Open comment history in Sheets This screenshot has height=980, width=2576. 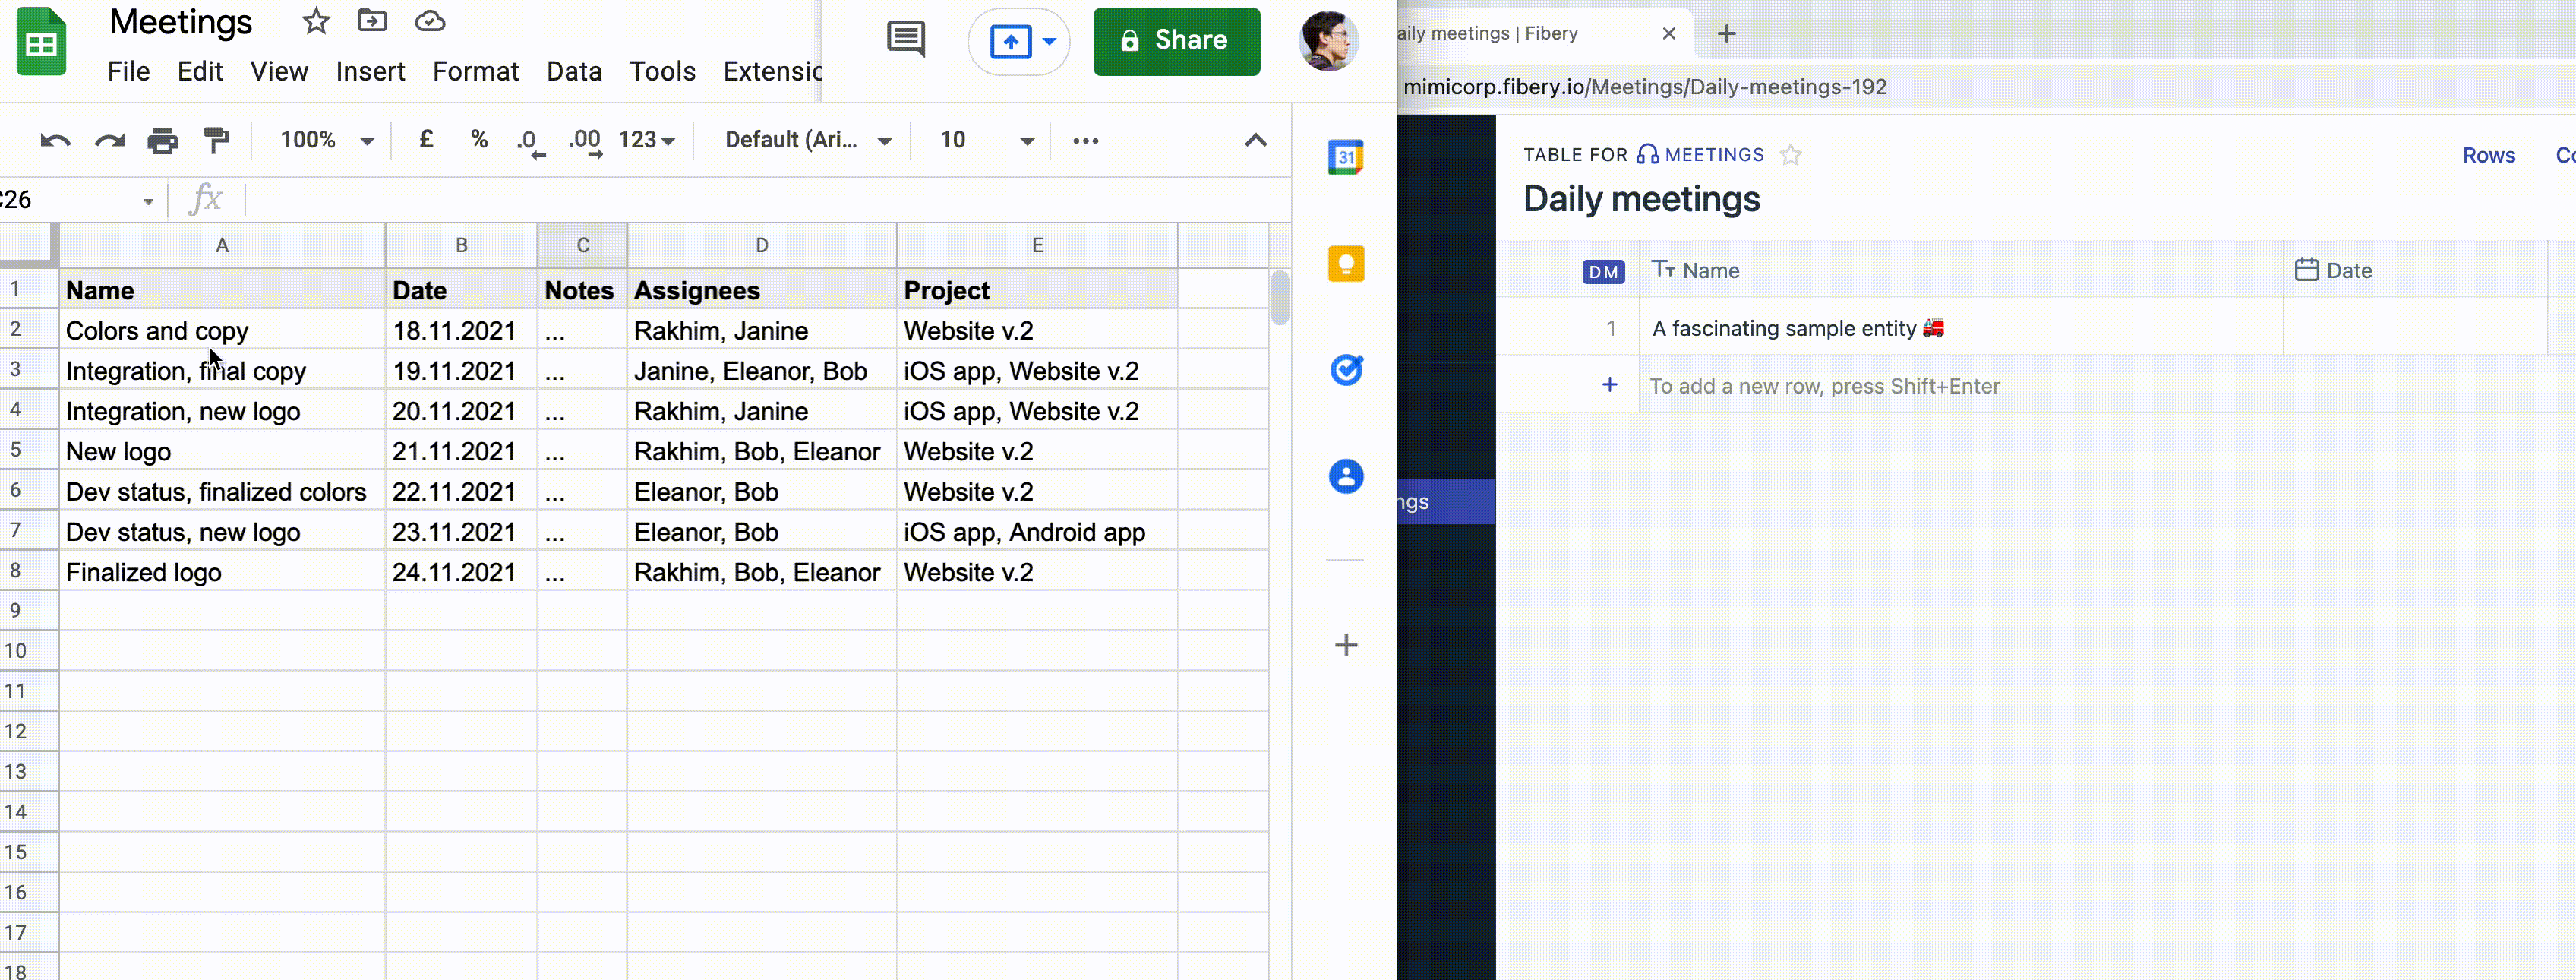904,40
